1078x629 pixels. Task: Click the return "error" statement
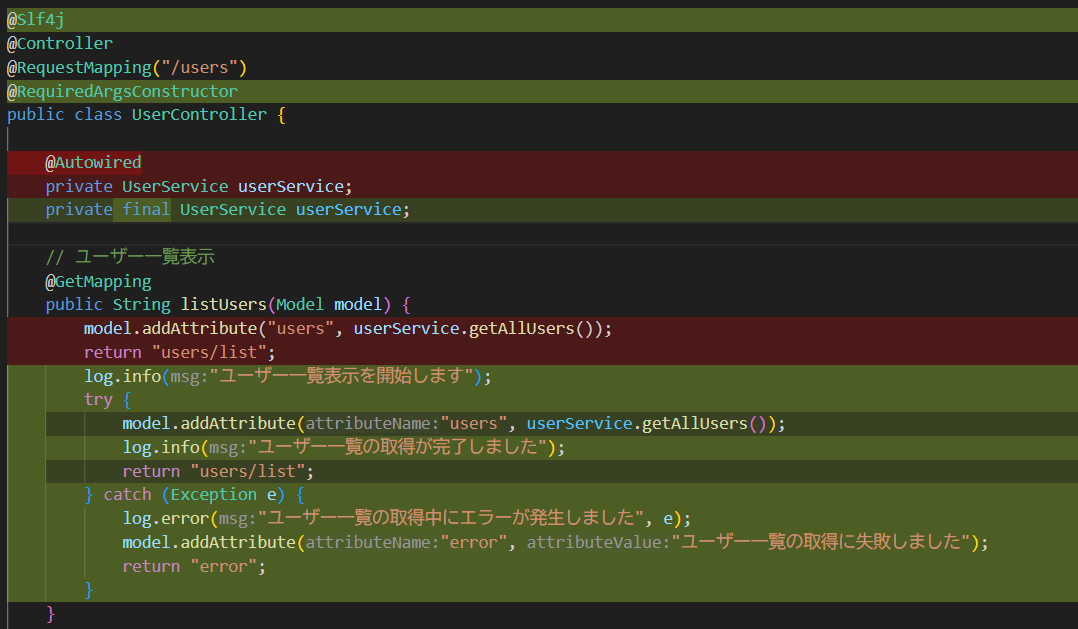(194, 566)
